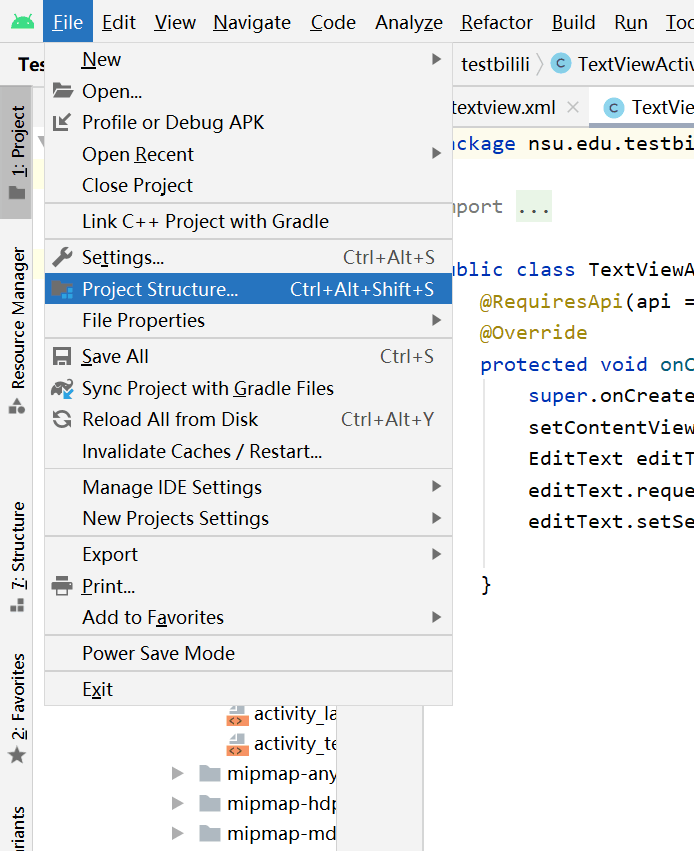Click the setContentView code line
The image size is (694, 851).
[611, 427]
